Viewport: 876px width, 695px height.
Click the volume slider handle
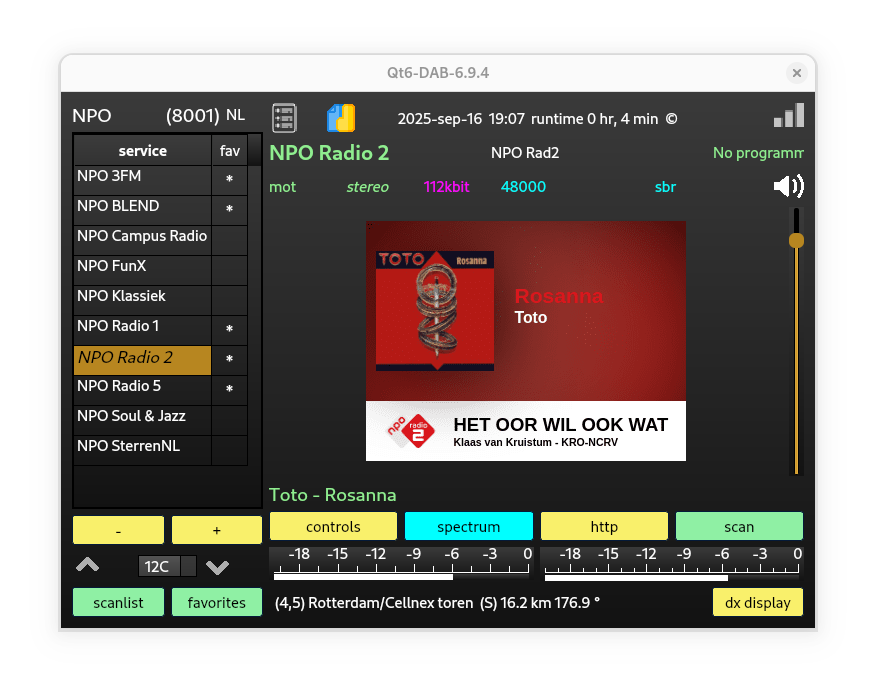[x=796, y=240]
